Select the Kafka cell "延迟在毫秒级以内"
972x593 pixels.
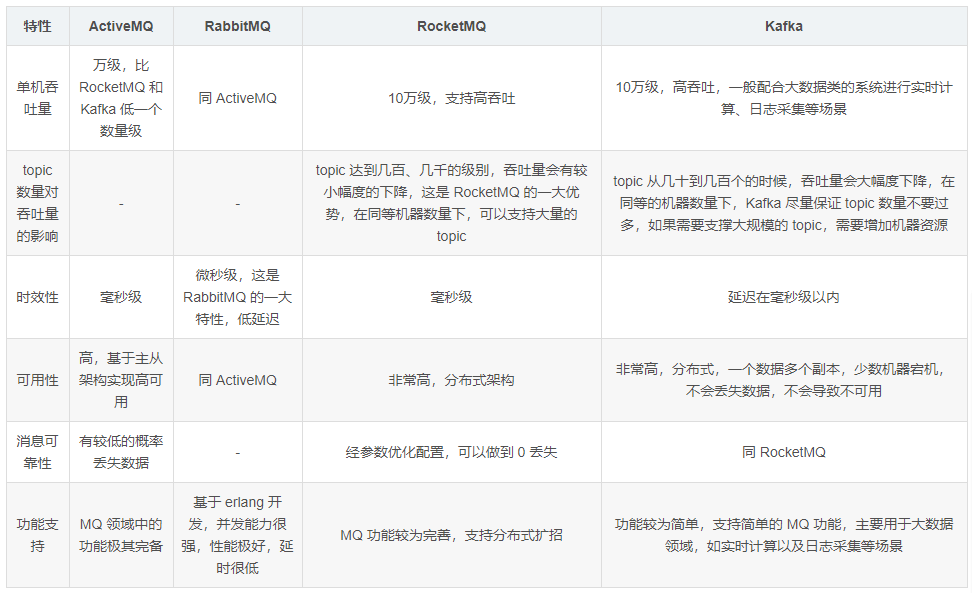[x=783, y=297]
